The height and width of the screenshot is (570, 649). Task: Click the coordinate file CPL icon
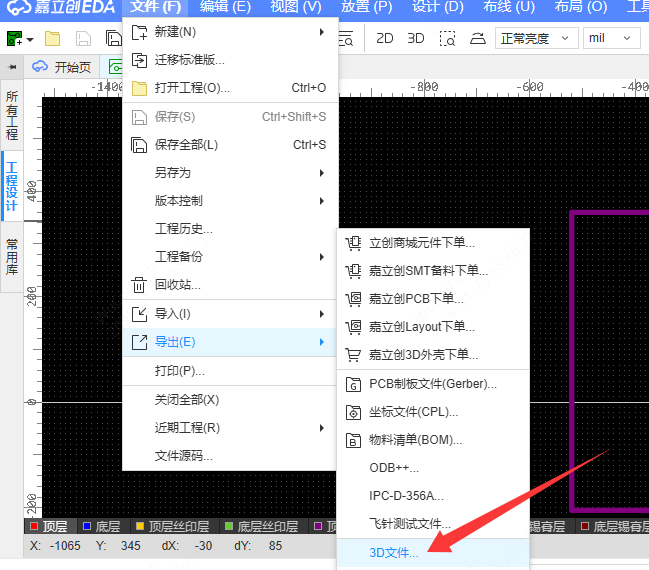[x=352, y=412]
